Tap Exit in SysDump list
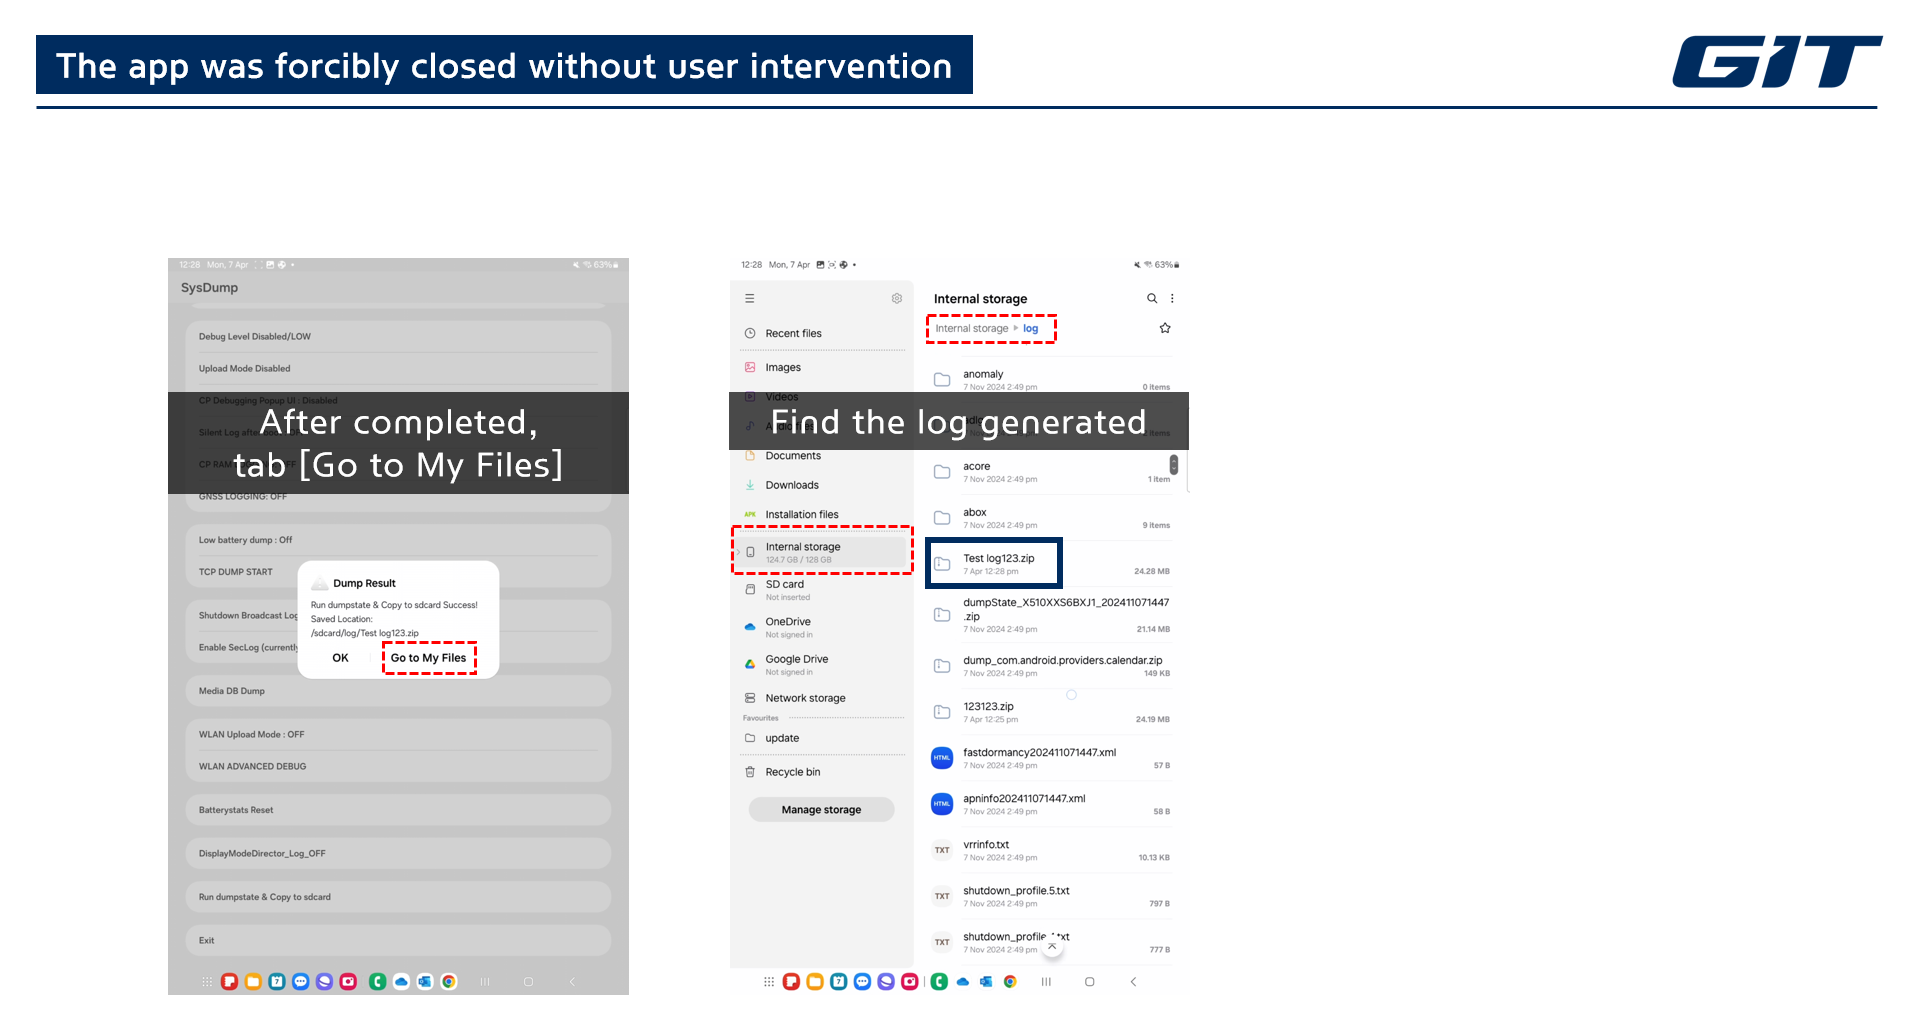Image resolution: width=1920 pixels, height=1022 pixels. point(398,940)
